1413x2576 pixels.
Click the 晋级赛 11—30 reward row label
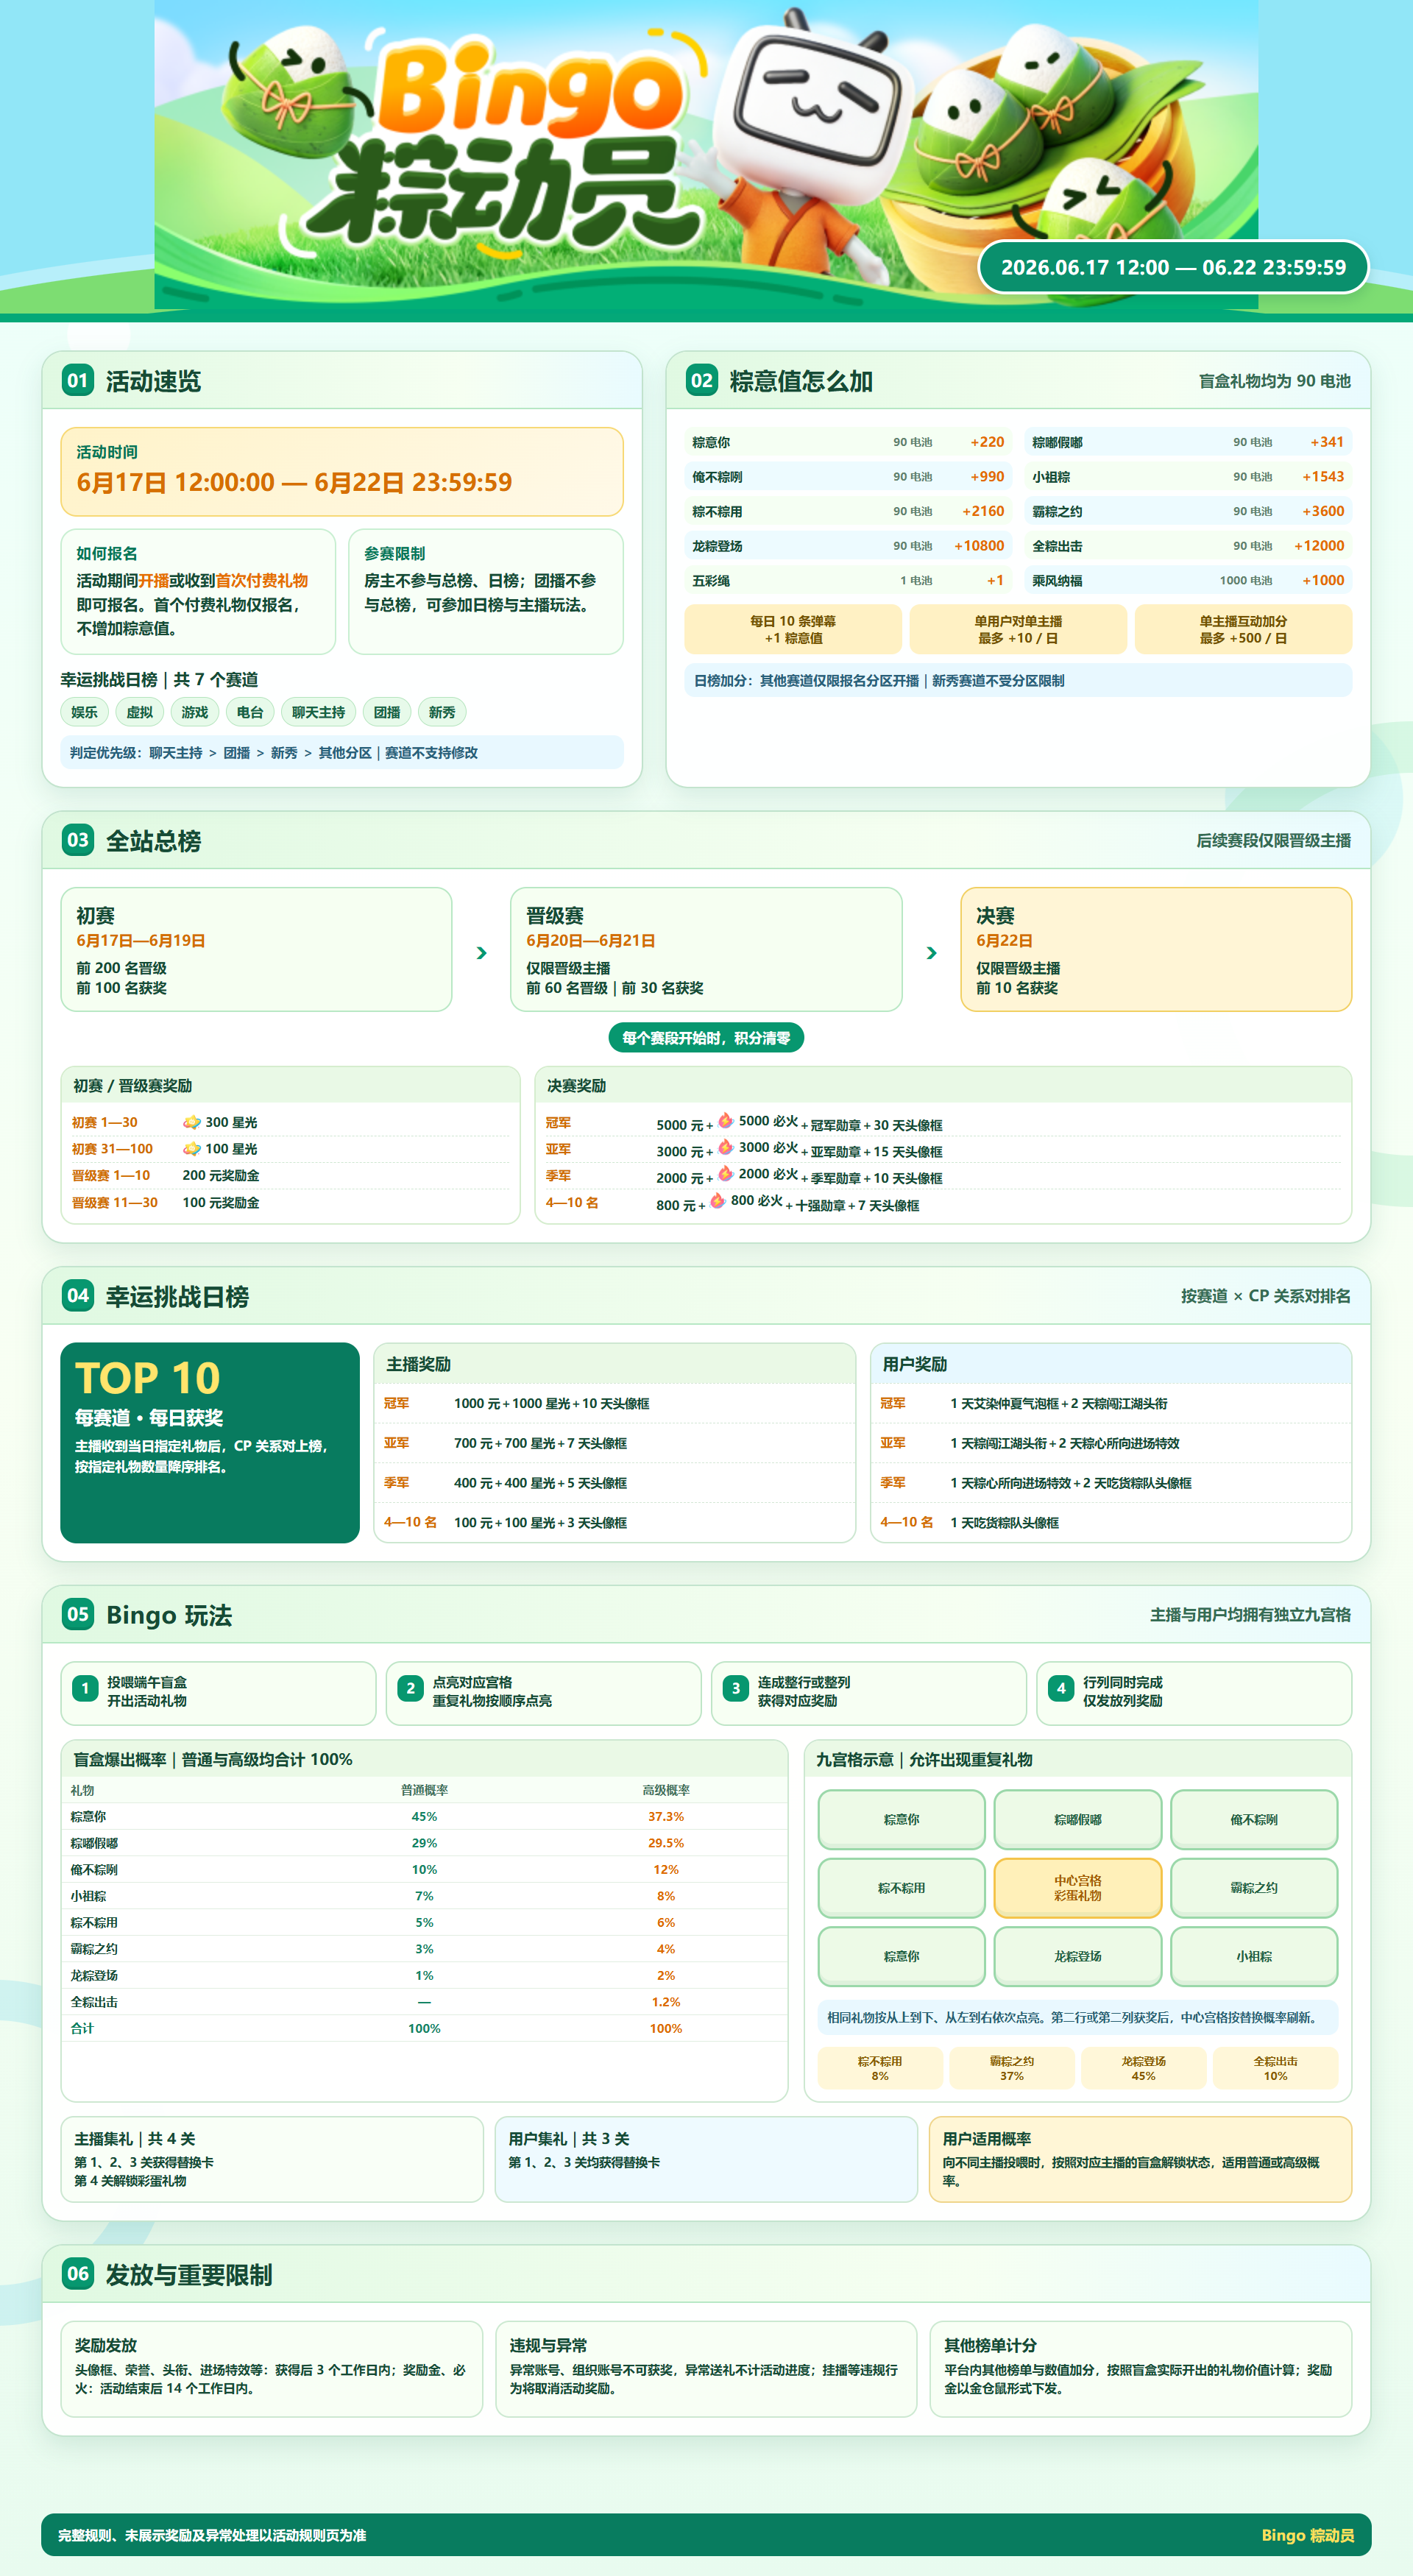pos(115,1202)
